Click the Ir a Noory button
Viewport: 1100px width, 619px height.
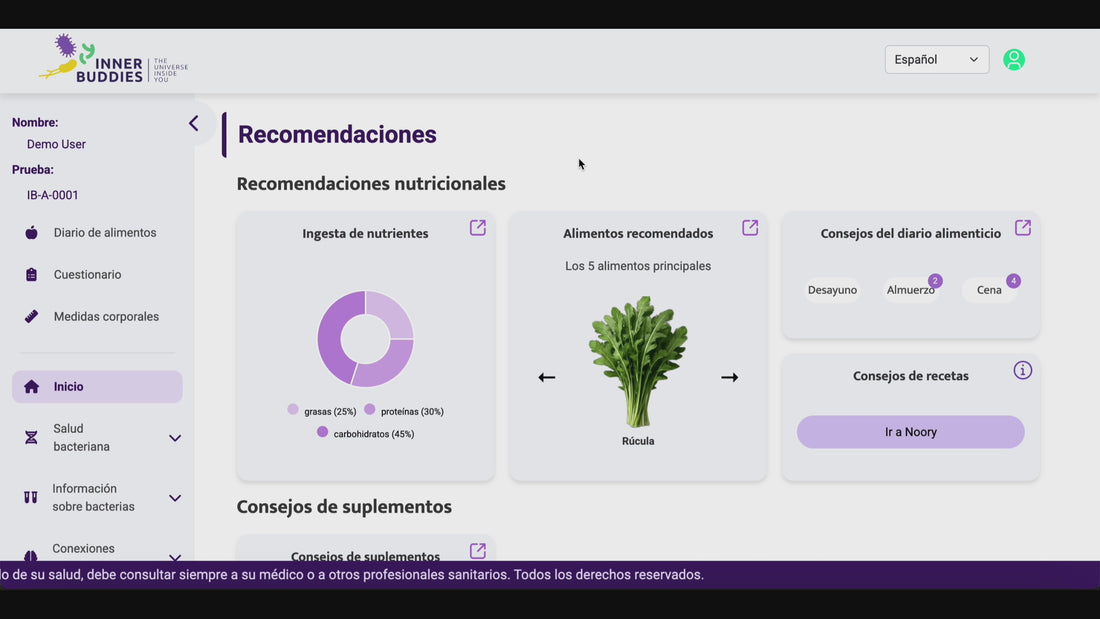(910, 432)
